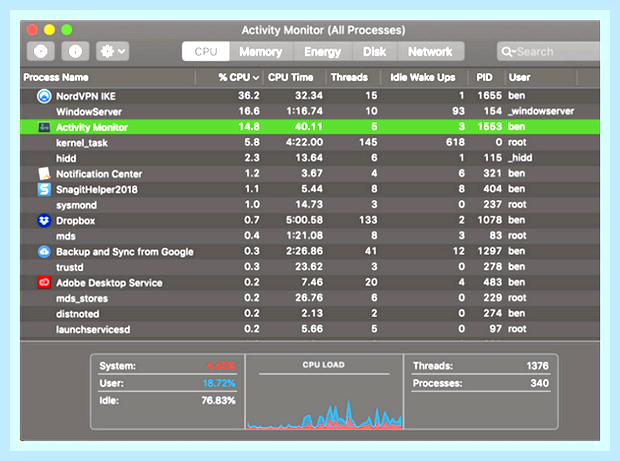Image resolution: width=620 pixels, height=461 pixels.
Task: Click into the Search input field
Action: pos(548,51)
